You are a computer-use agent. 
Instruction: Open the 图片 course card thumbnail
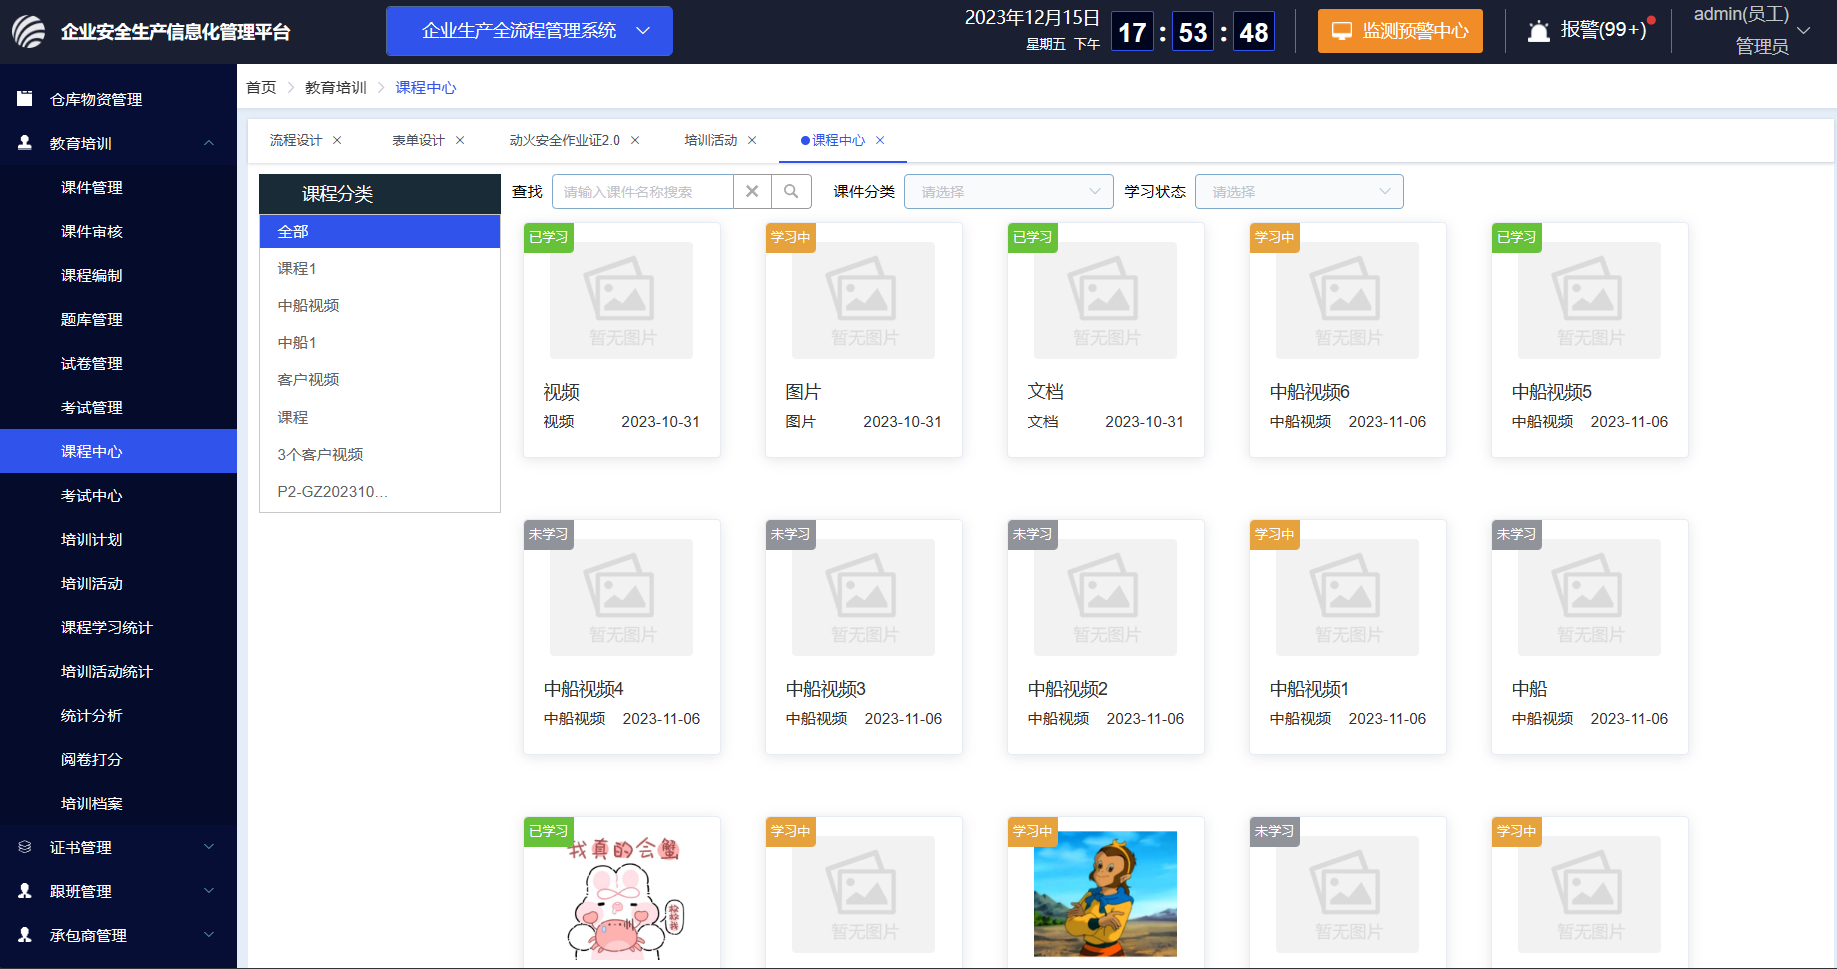(864, 300)
